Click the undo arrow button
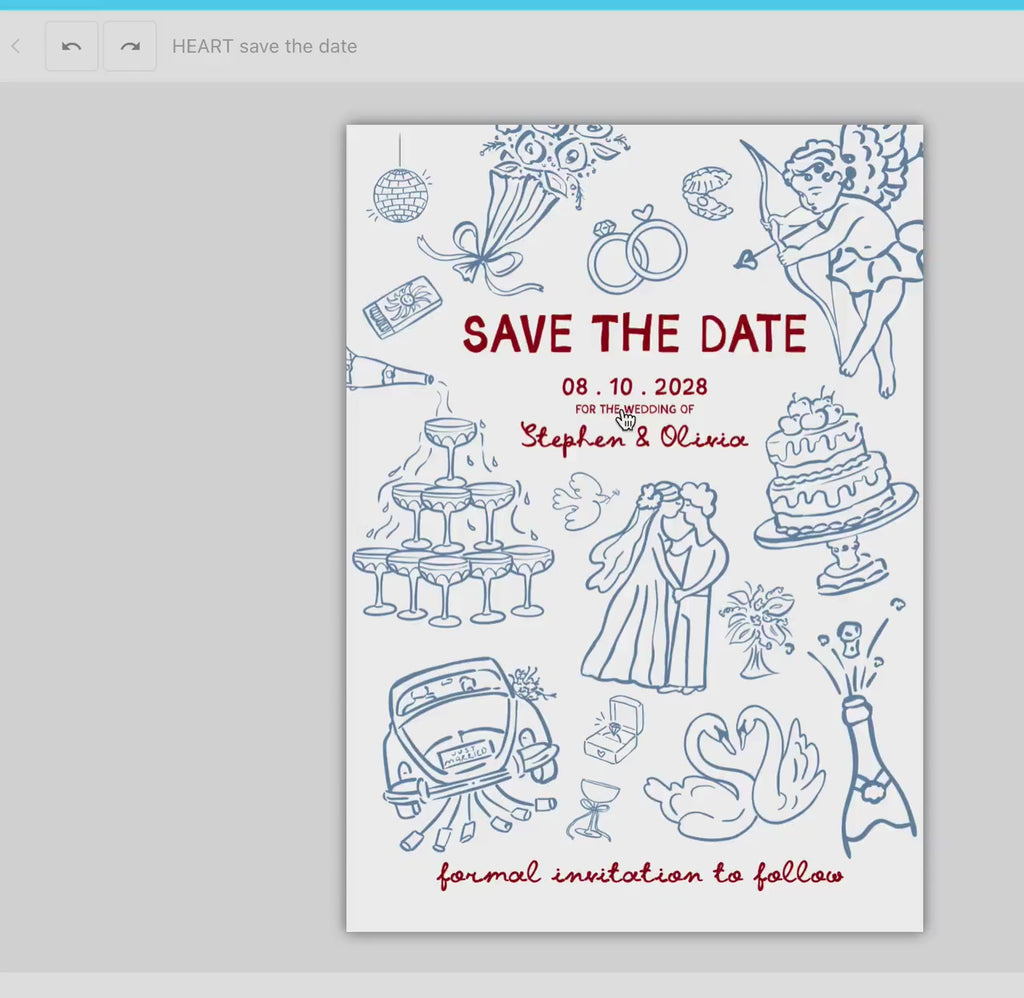Image resolution: width=1024 pixels, height=998 pixels. point(71,46)
